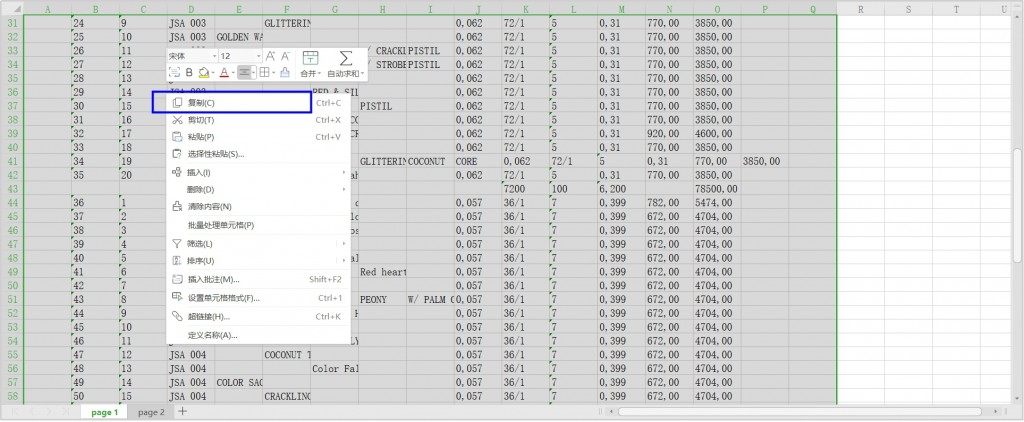Select 定义名称(A) Define Name entry

click(259, 335)
